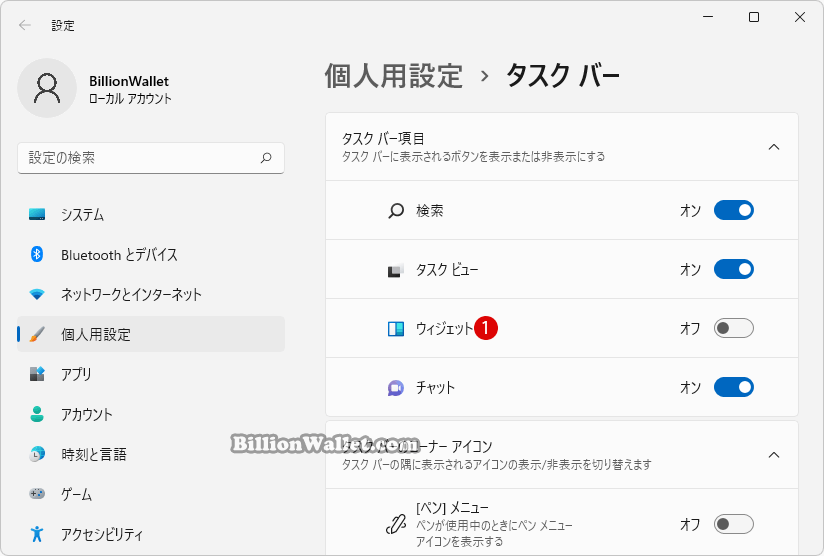
Task: Select the アクセシビリティ icon
Action: [x=37, y=534]
